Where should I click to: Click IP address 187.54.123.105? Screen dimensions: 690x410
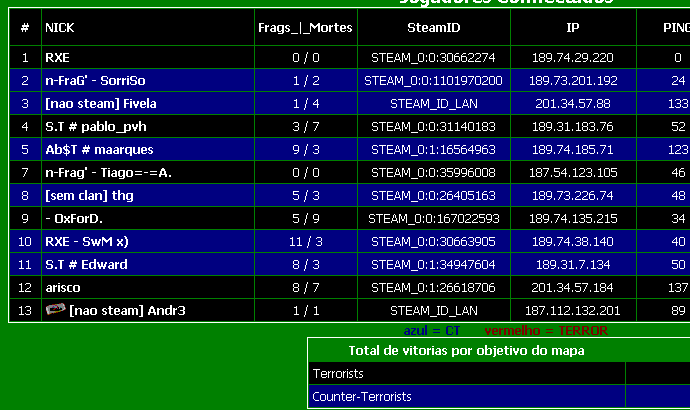[573, 172]
